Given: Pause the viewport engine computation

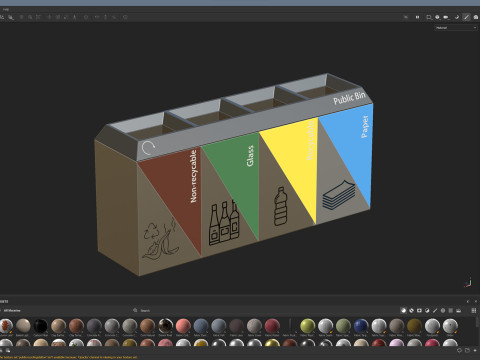Looking at the screenshot, I should pyautogui.click(x=417, y=17).
